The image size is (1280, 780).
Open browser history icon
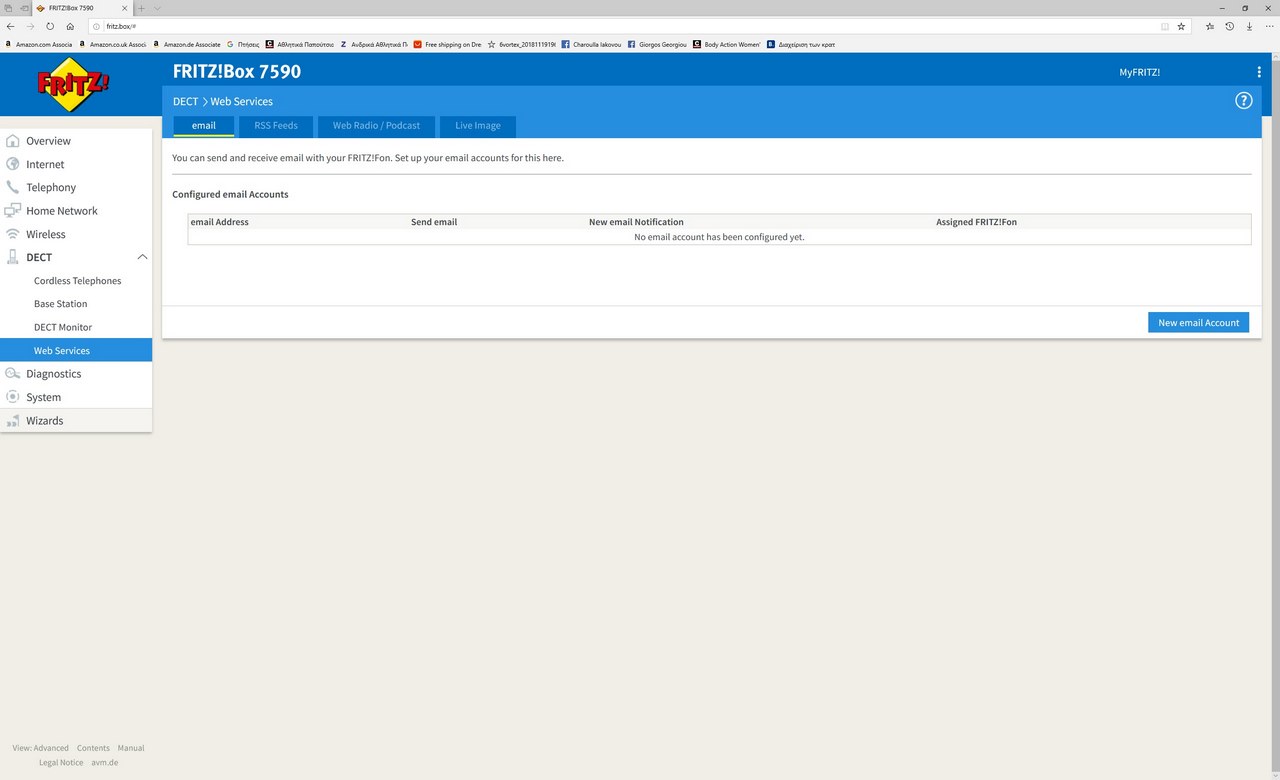pos(1230,26)
